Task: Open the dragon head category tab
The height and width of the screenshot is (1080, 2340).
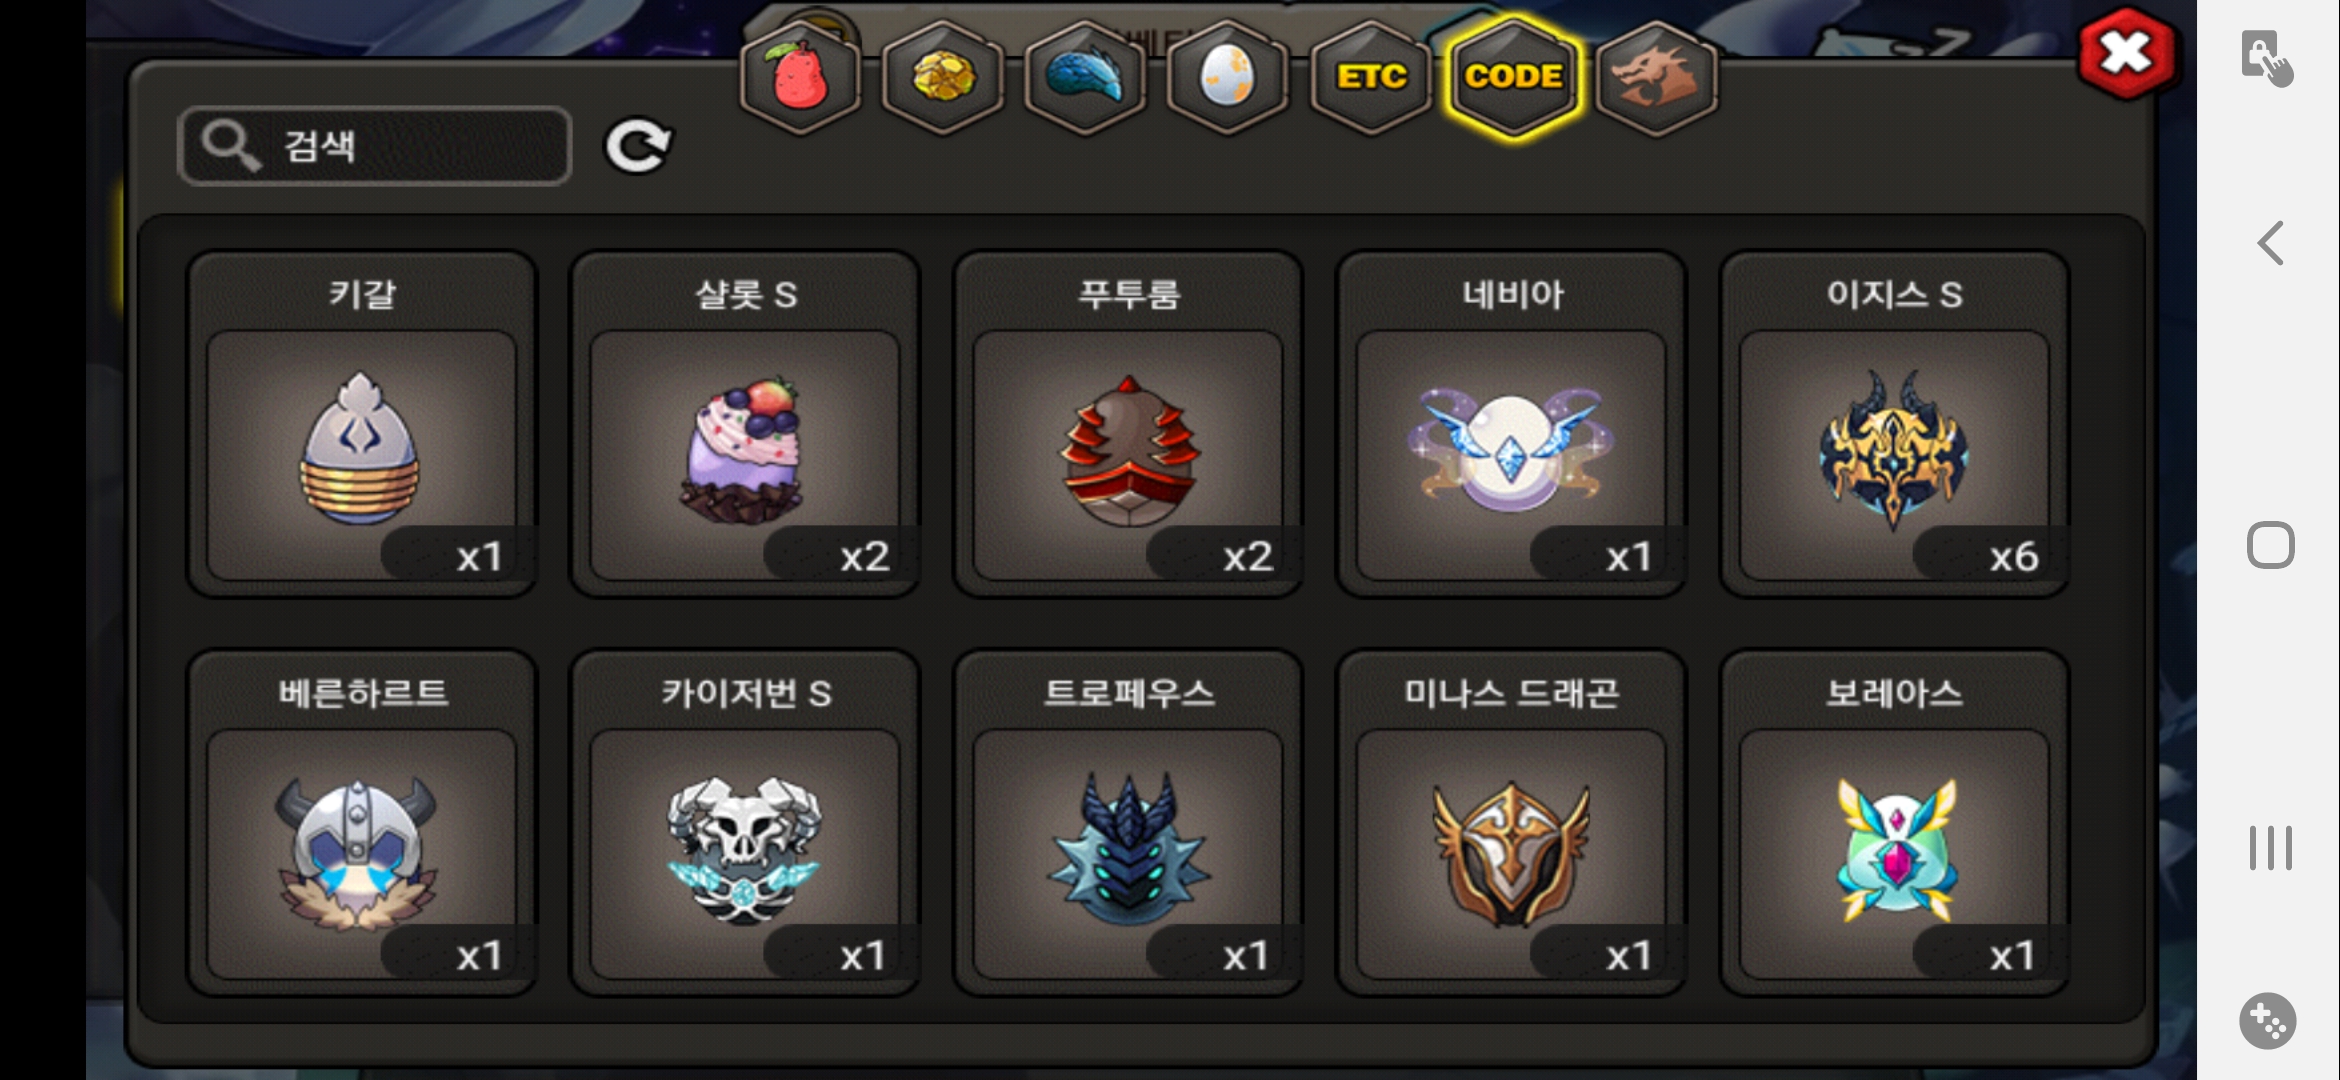Action: pos(1657,77)
